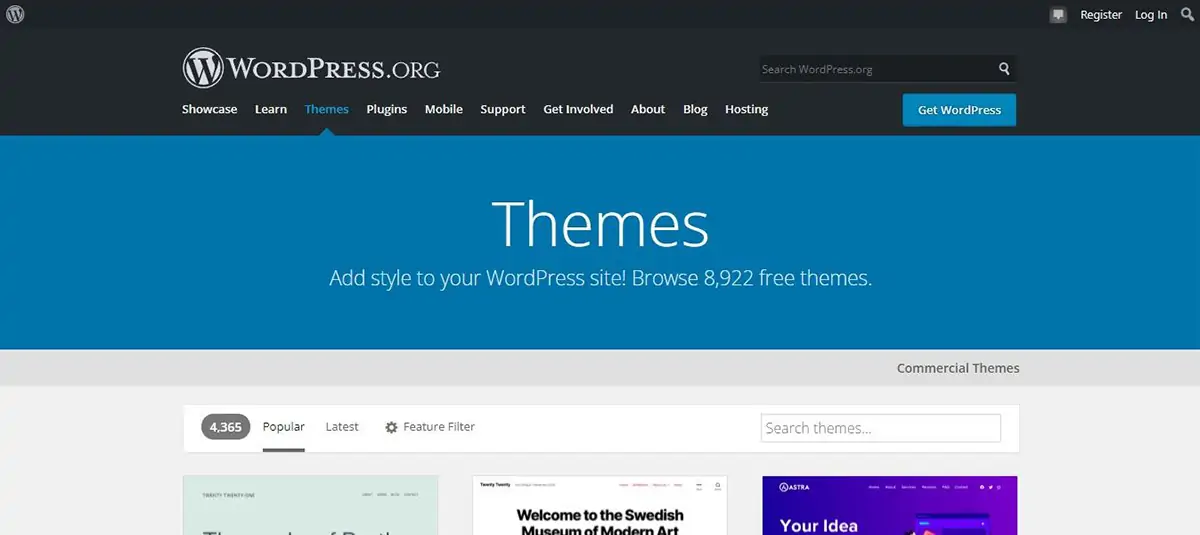Click the magnifier icon in admin bar
Image resolution: width=1200 pixels, height=535 pixels.
[x=1187, y=15]
